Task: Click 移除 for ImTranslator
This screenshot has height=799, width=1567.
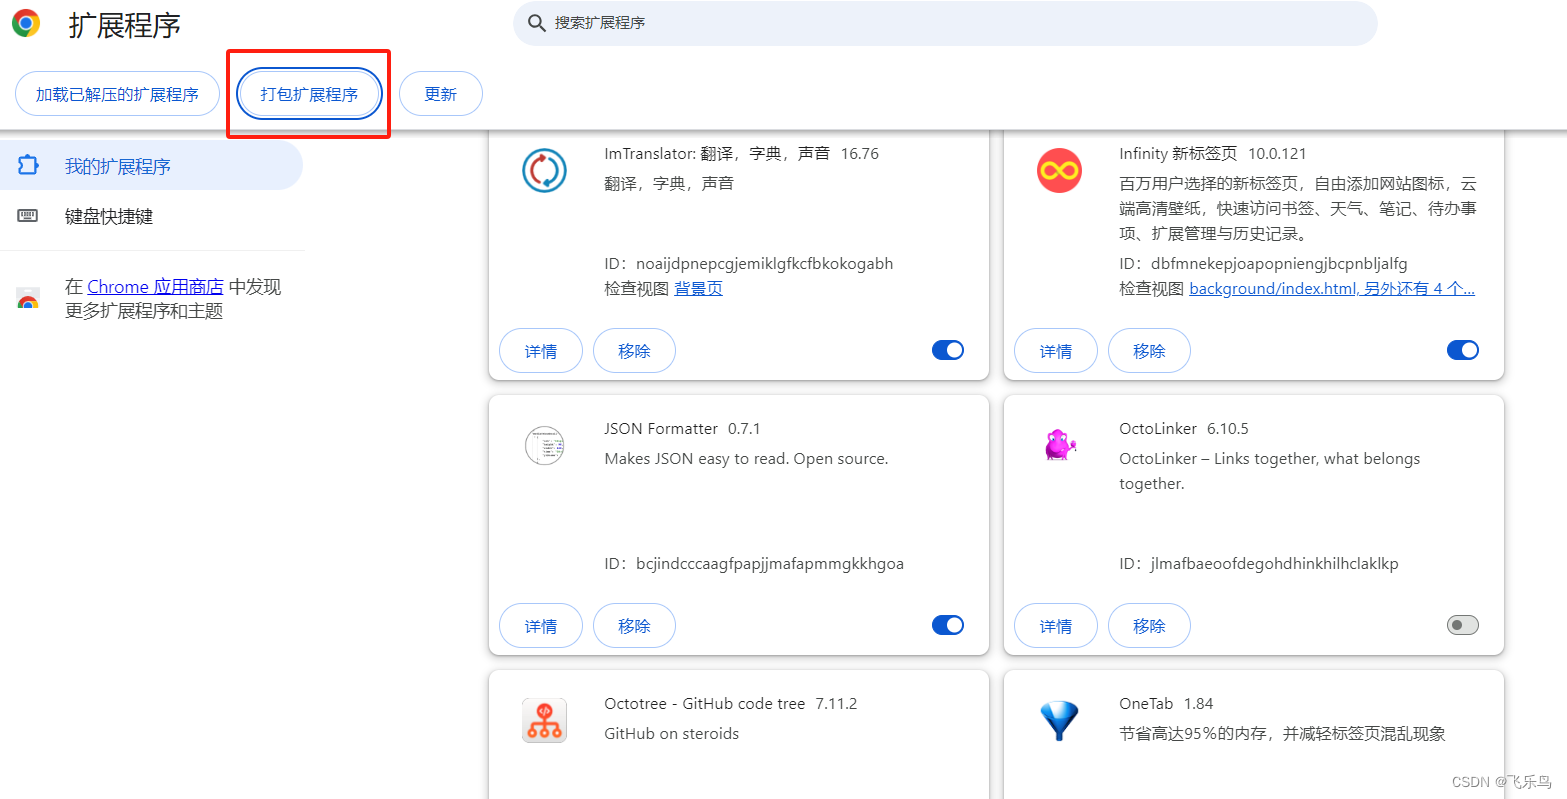Action: tap(634, 351)
